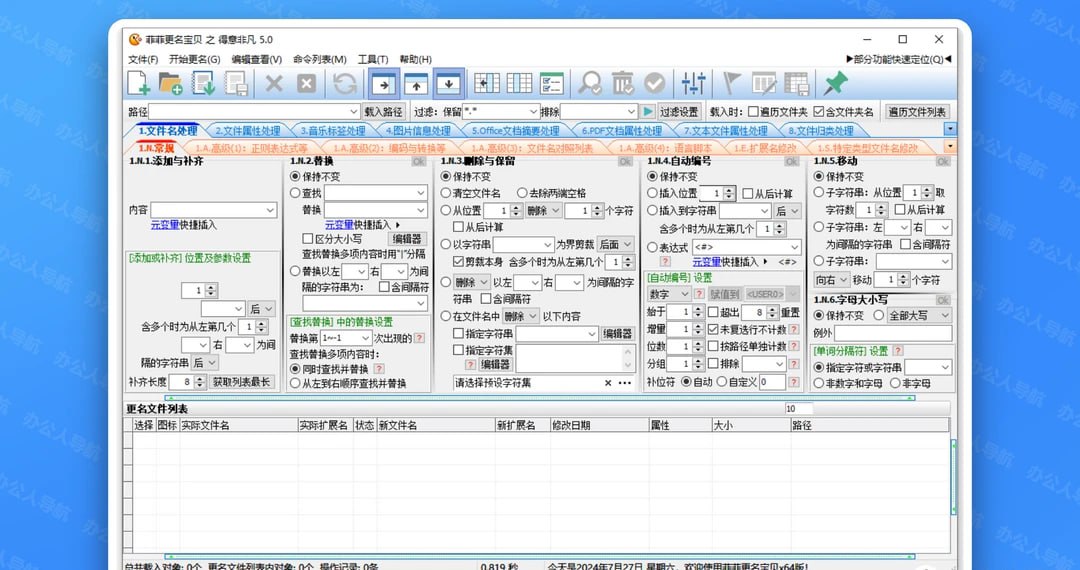The width and height of the screenshot is (1080, 570).
Task: Click the 例外 text input field
Action: (893, 333)
